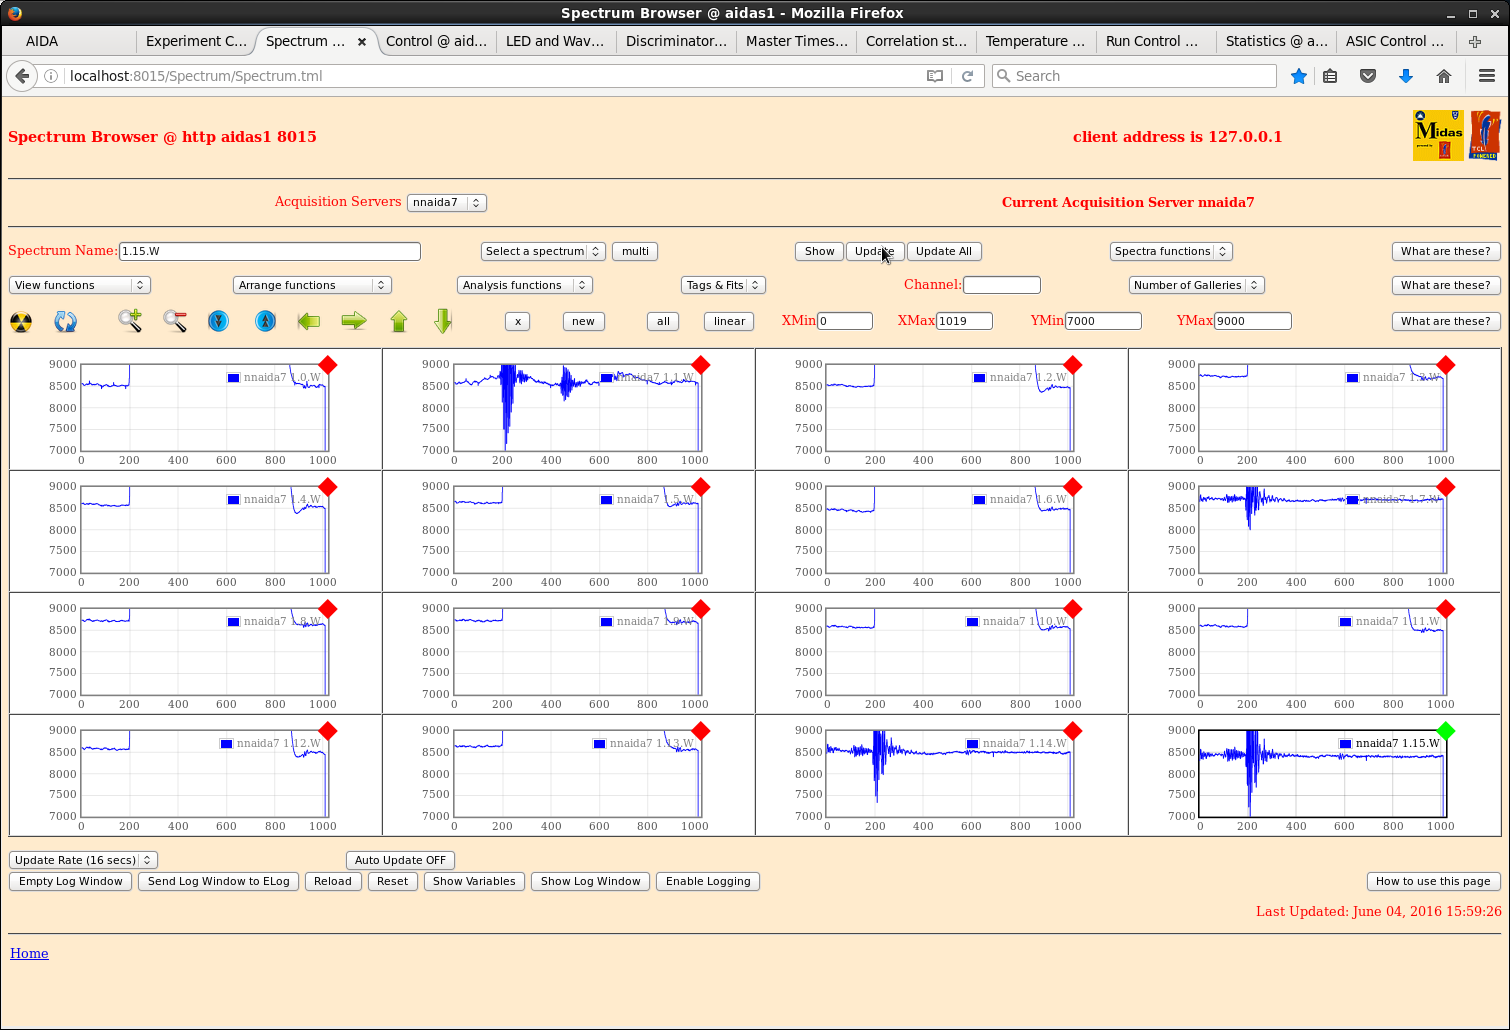1510x1030 pixels.
Task: Switch to the Temperature tab
Action: click(x=1035, y=41)
